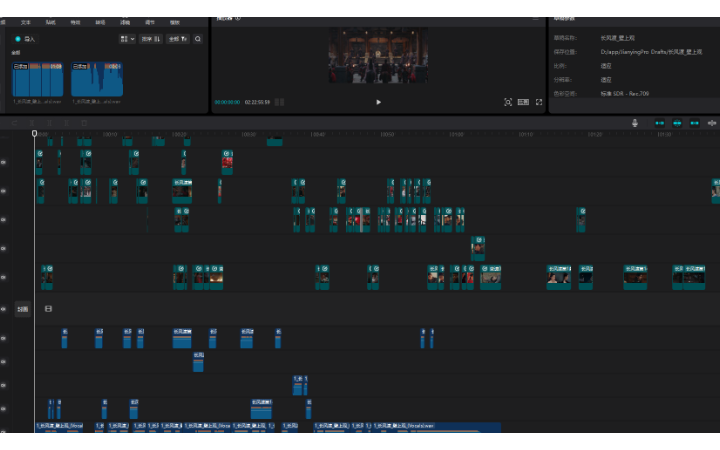Screen dimensions: 720x450
Task: Toggle the third timeline preview-axis button
Action: coord(696,123)
